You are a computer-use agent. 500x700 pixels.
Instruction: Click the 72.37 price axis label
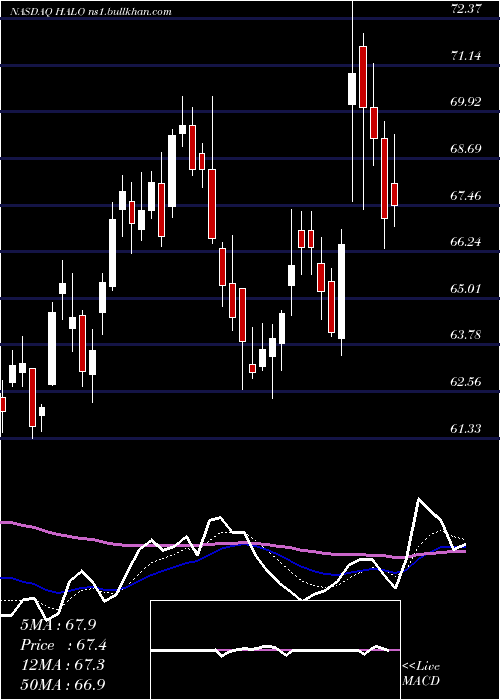pyautogui.click(x=466, y=8)
